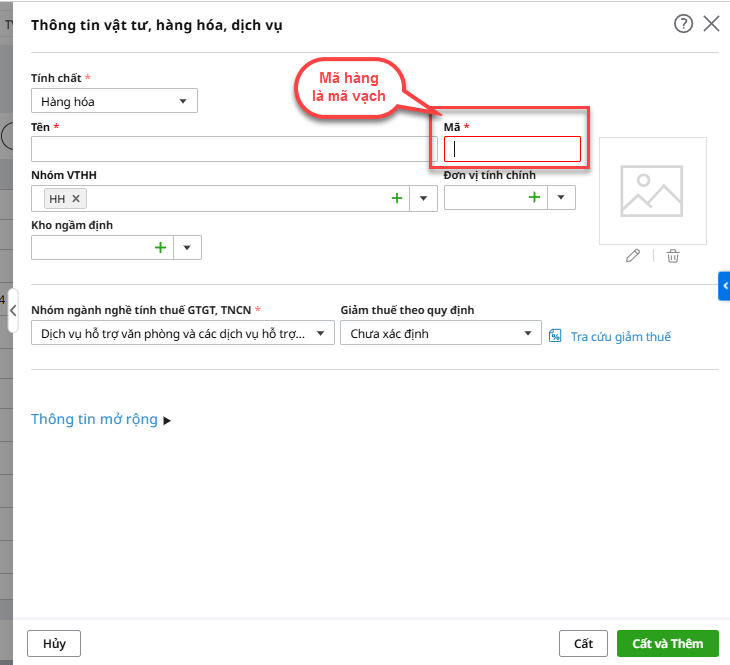
Task: Open the Tính chất dropdown
Action: [x=114, y=101]
